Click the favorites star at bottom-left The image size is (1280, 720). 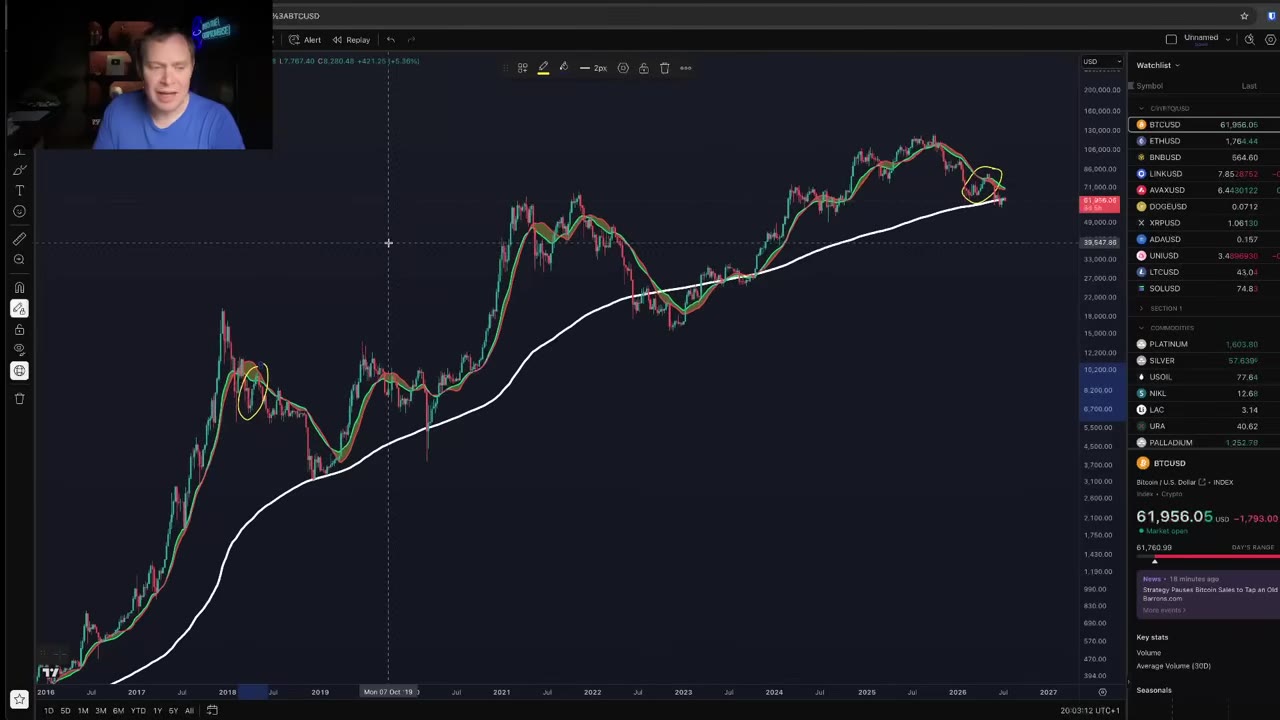click(19, 700)
